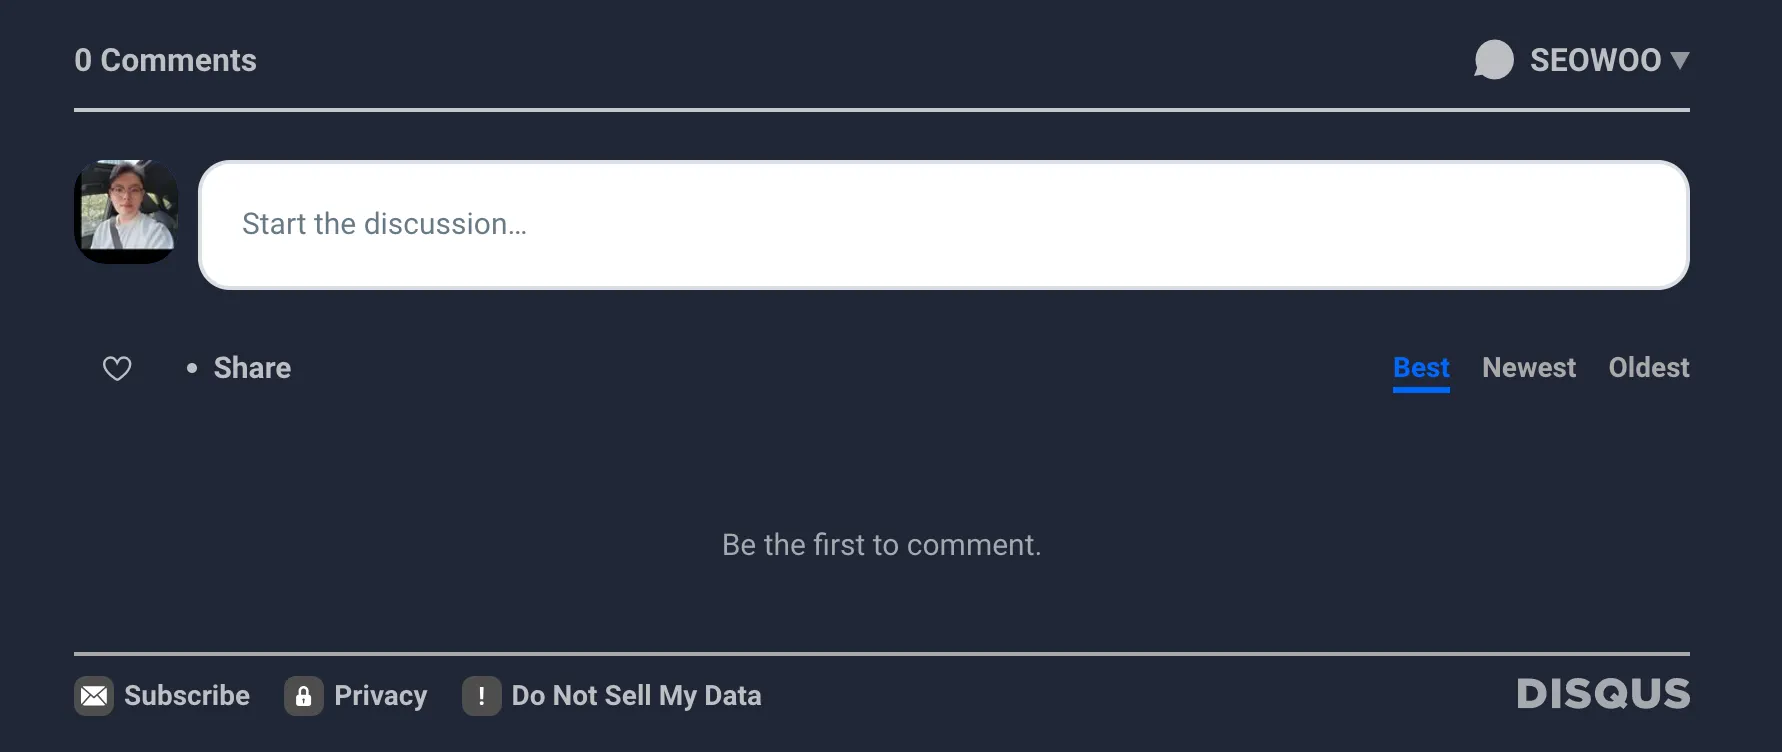Open the DISQUS logo link
This screenshot has height=752, width=1782.
[x=1602, y=694]
